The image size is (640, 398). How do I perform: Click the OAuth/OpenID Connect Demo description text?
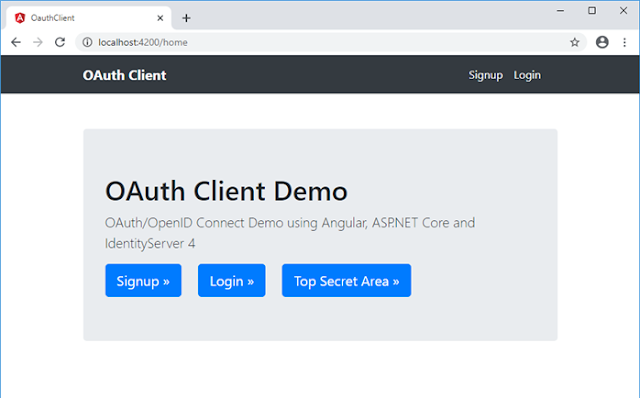290,233
